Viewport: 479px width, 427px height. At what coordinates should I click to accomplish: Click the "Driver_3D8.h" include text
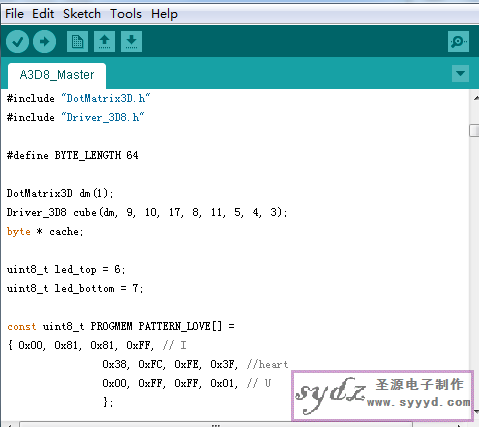click(103, 117)
